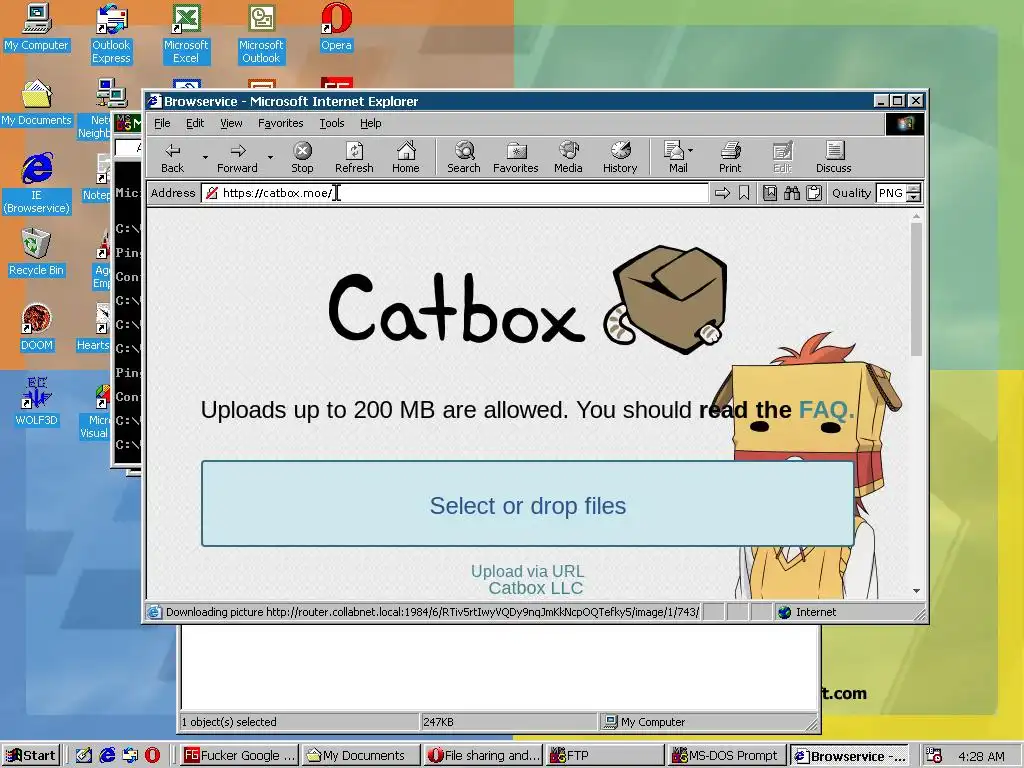1024x768 pixels.
Task: Click the Show Desktop quick launch icon
Action: [x=84, y=756]
